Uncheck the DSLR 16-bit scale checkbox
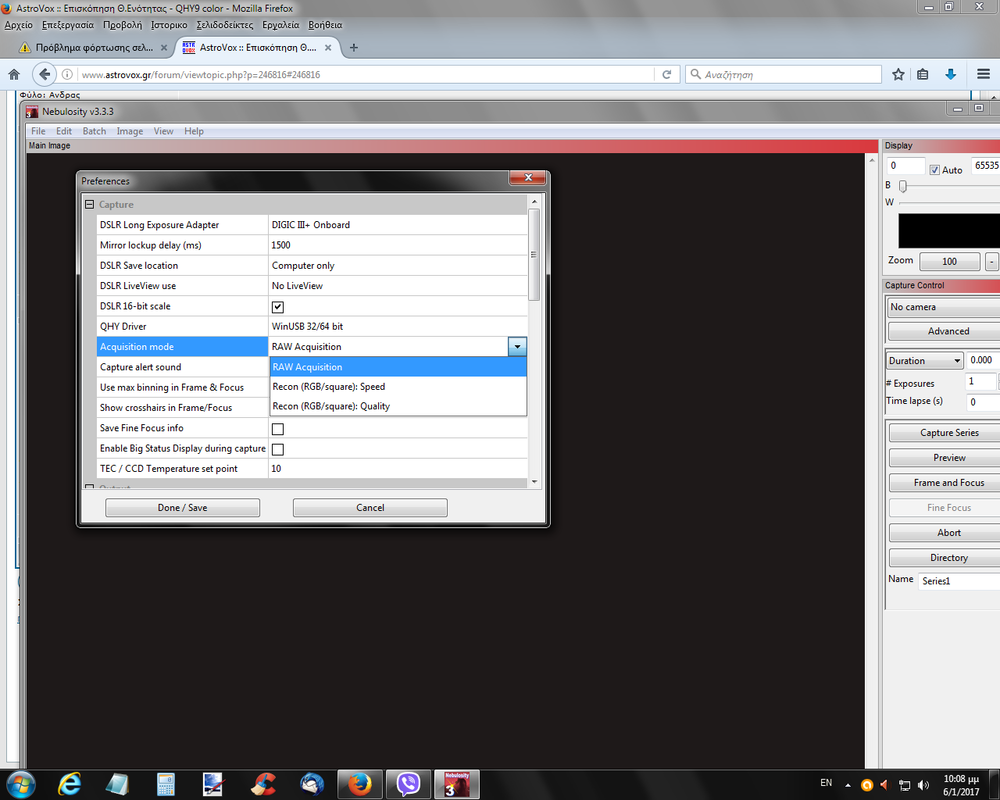This screenshot has height=800, width=1000. tap(278, 307)
